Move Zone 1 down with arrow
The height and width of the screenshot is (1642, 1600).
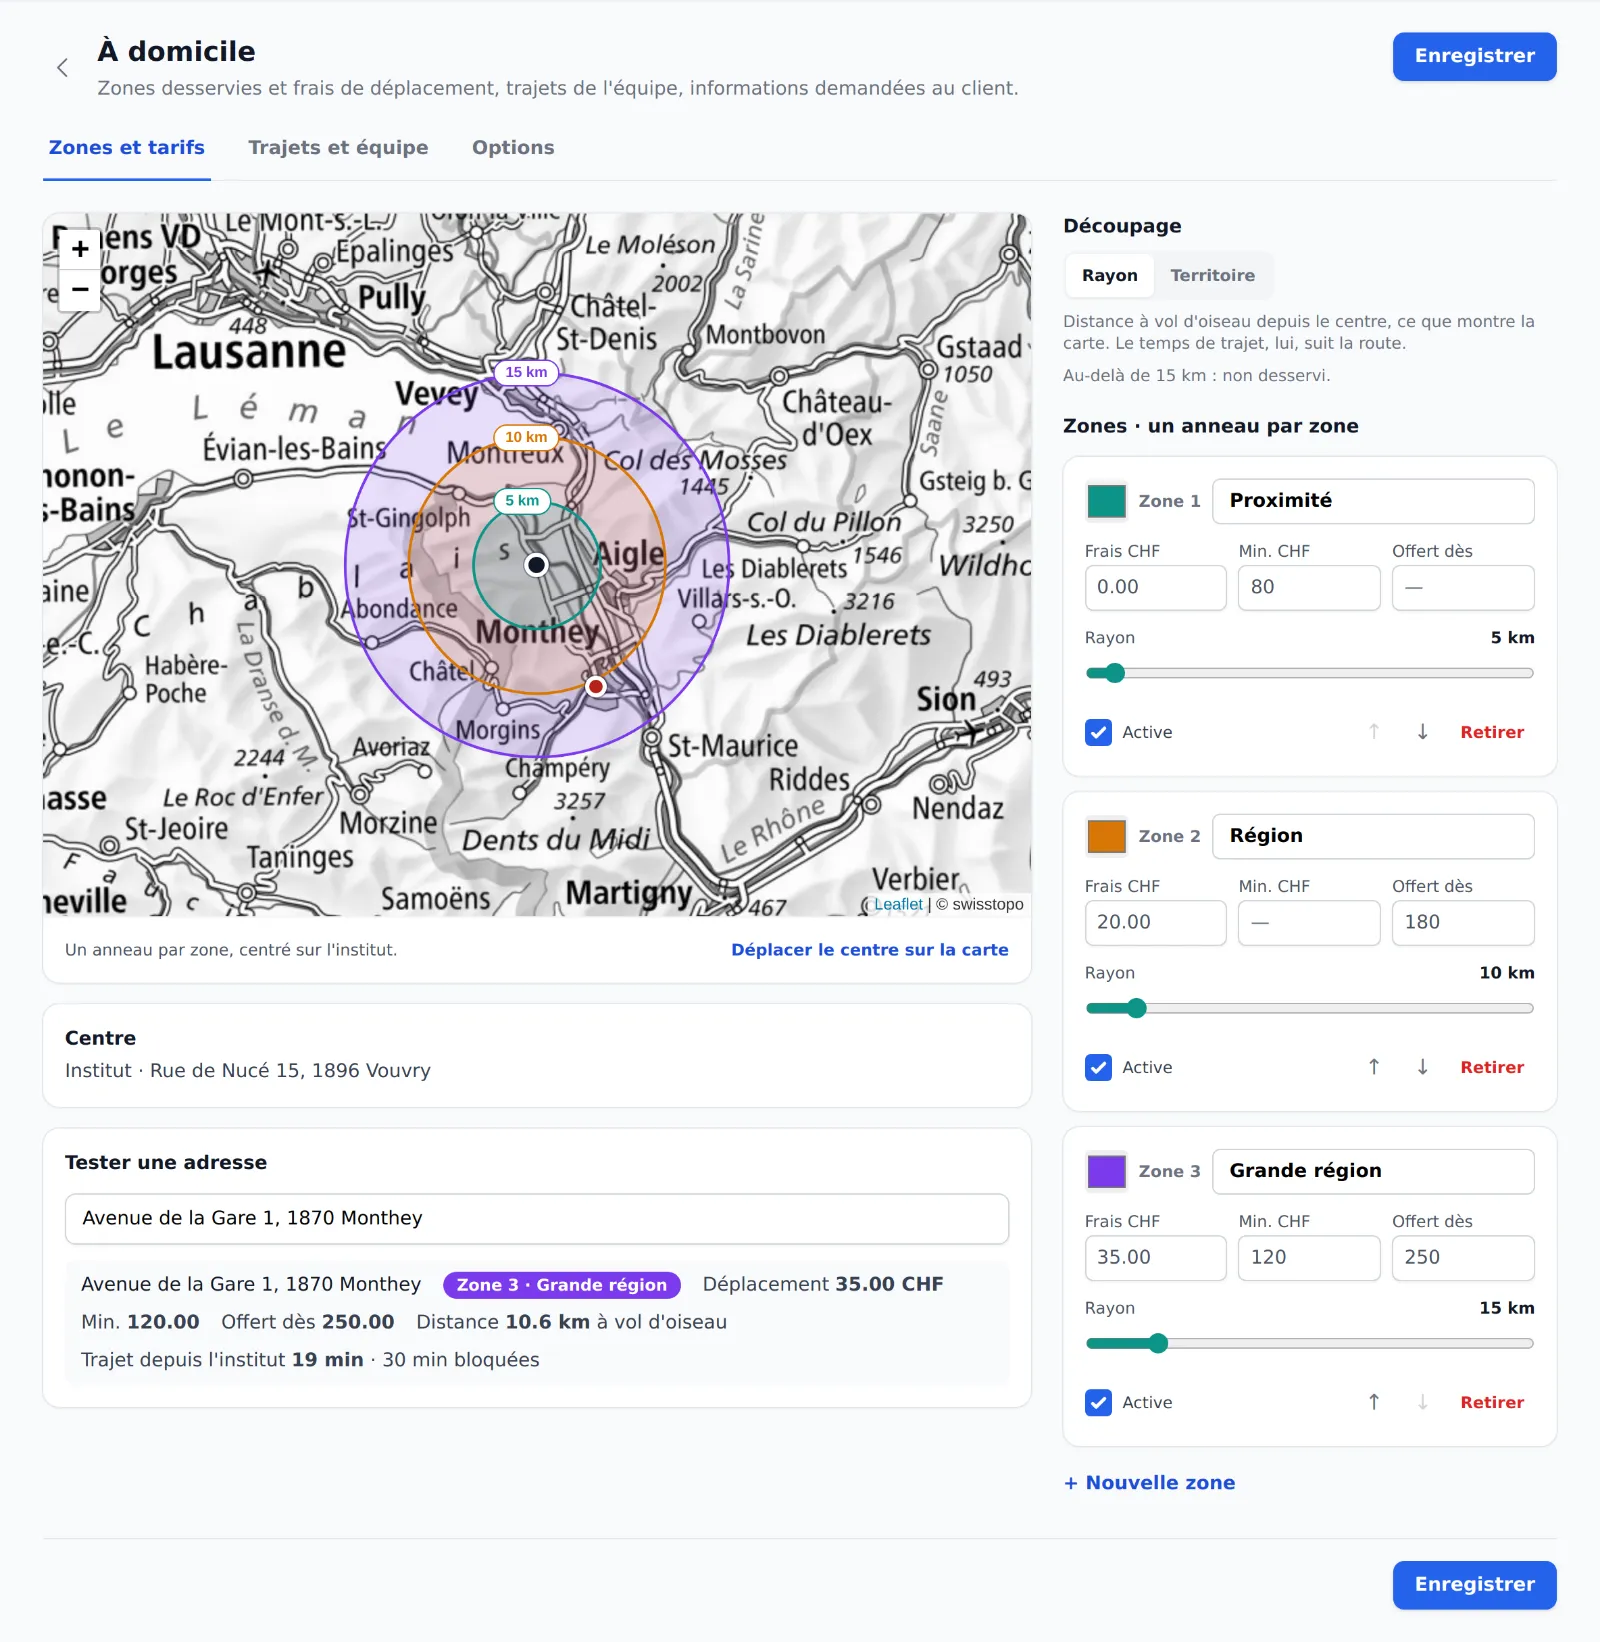pyautogui.click(x=1422, y=732)
